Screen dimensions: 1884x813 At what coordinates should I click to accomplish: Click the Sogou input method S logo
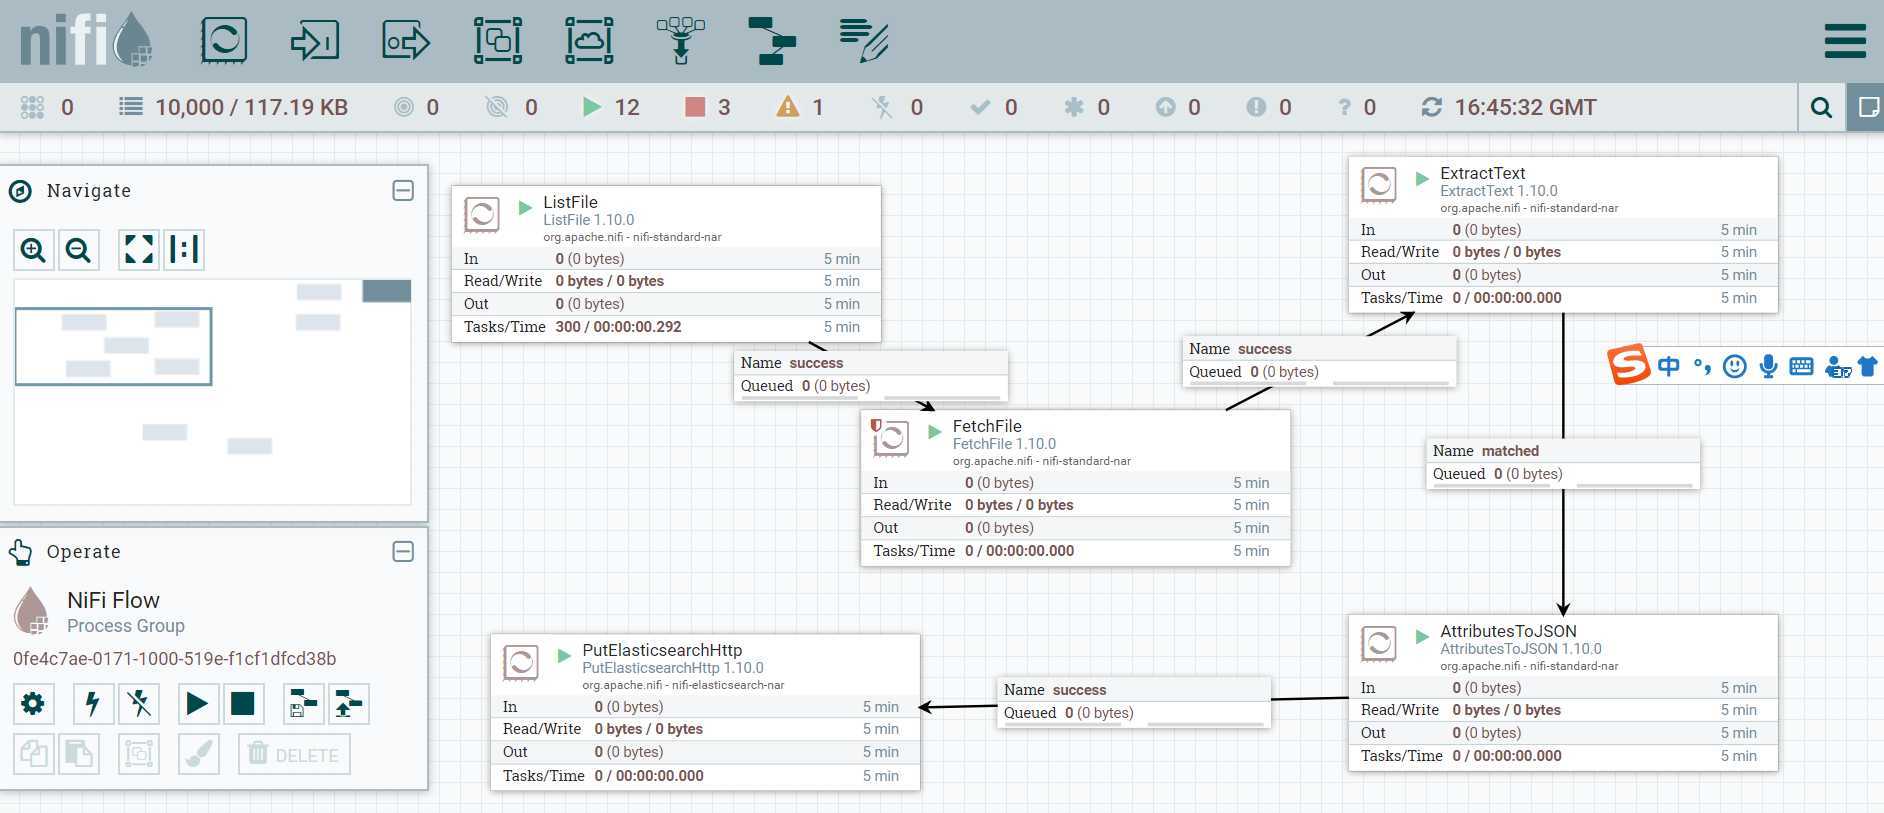pos(1628,365)
